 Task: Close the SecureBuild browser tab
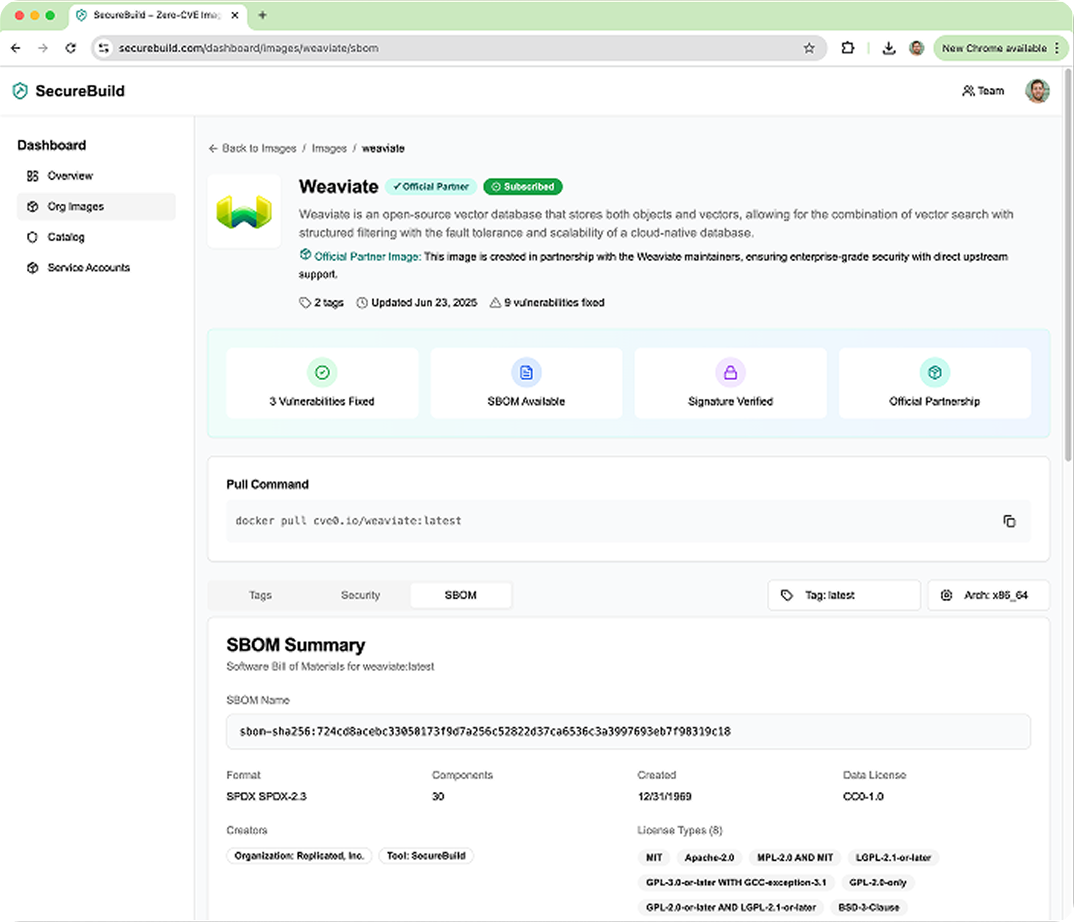point(235,15)
